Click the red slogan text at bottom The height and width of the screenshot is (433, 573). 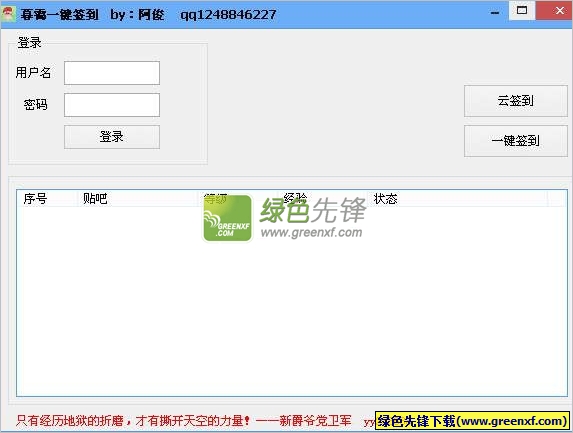pos(183,421)
